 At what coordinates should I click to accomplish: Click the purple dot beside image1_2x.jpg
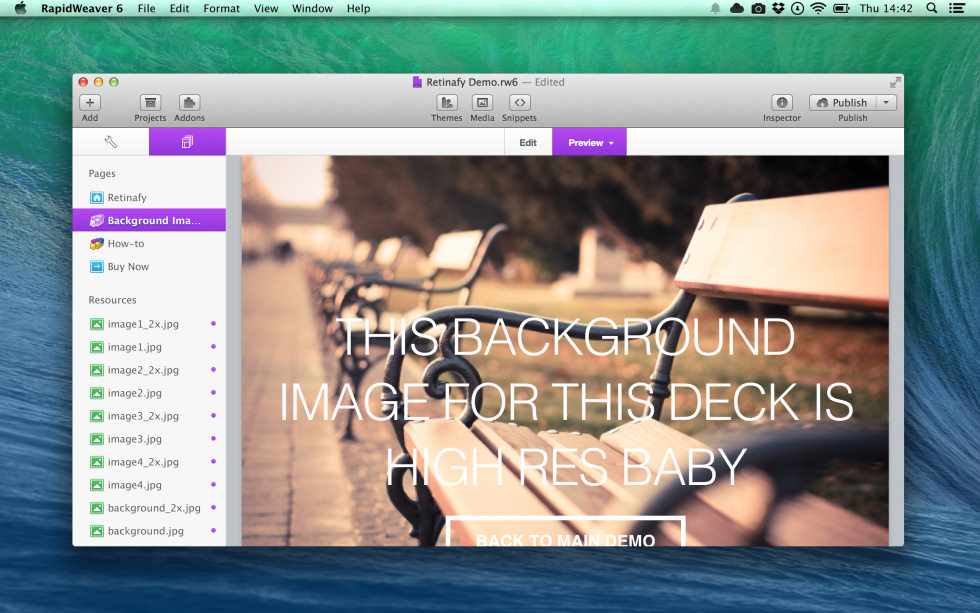click(x=213, y=323)
